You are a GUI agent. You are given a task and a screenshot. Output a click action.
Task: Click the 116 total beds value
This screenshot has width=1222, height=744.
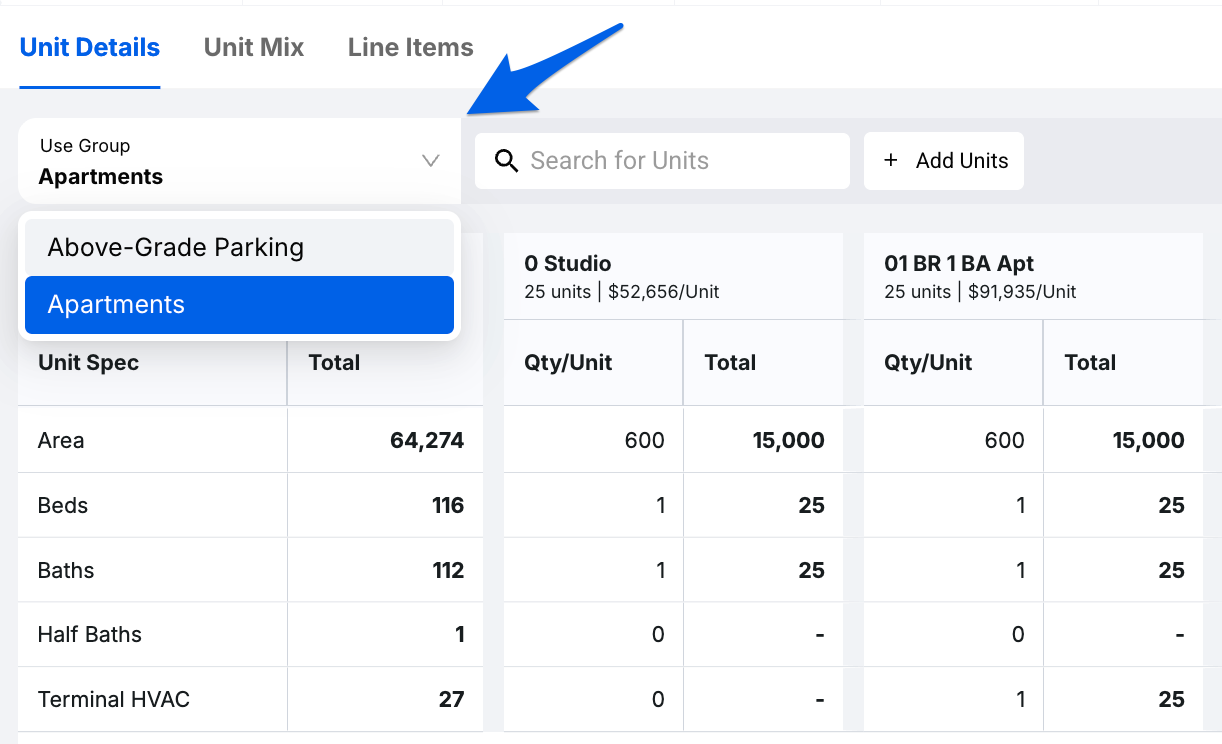click(448, 505)
